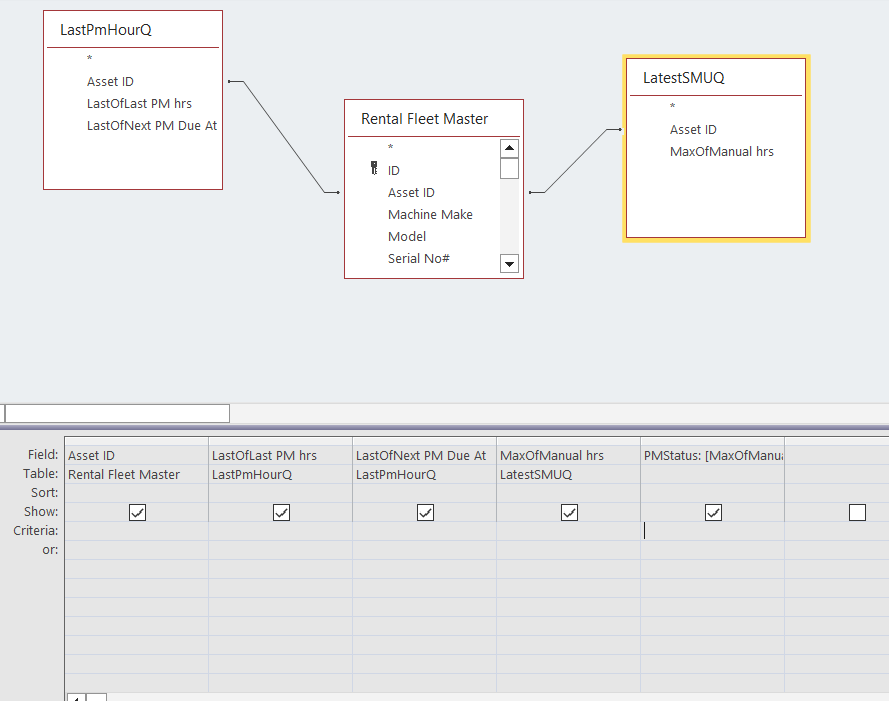This screenshot has width=889, height=701.
Task: Select join line between LastPmHourQ and Rental Fleet Master
Action: click(x=283, y=137)
